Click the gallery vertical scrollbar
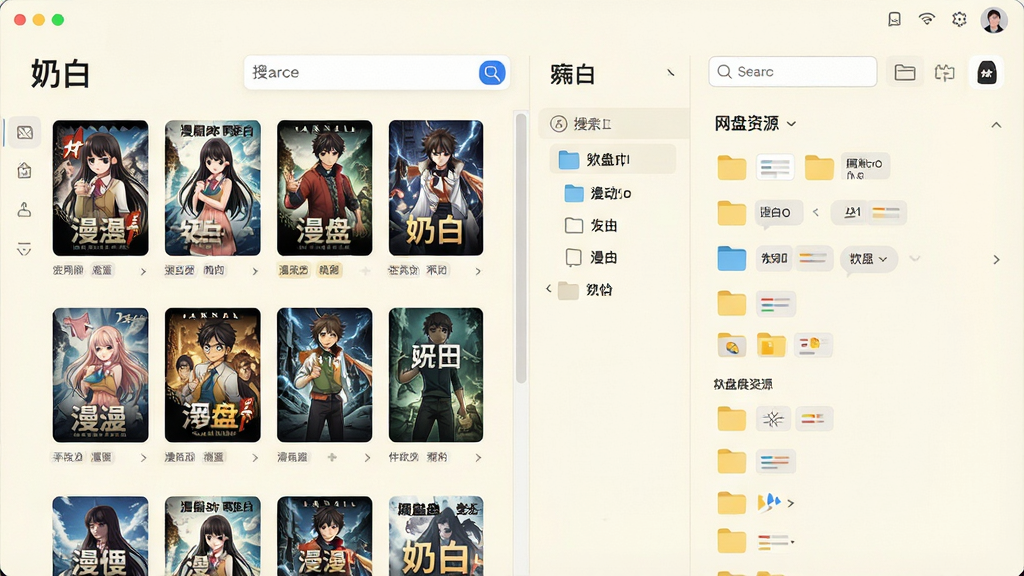The height and width of the screenshot is (576, 1024). [x=520, y=248]
